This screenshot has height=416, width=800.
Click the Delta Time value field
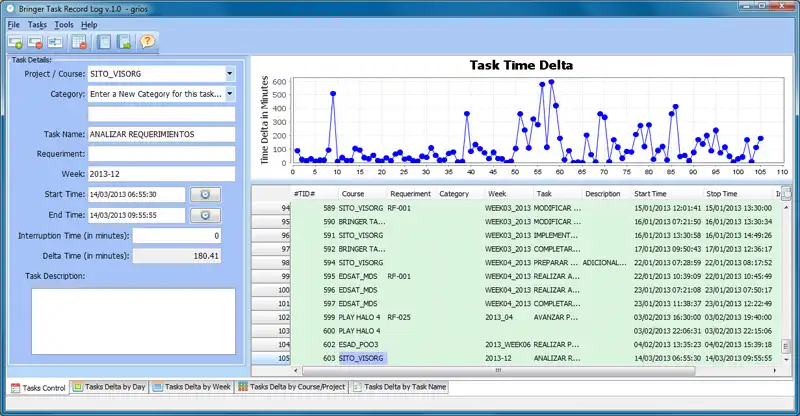point(177,256)
